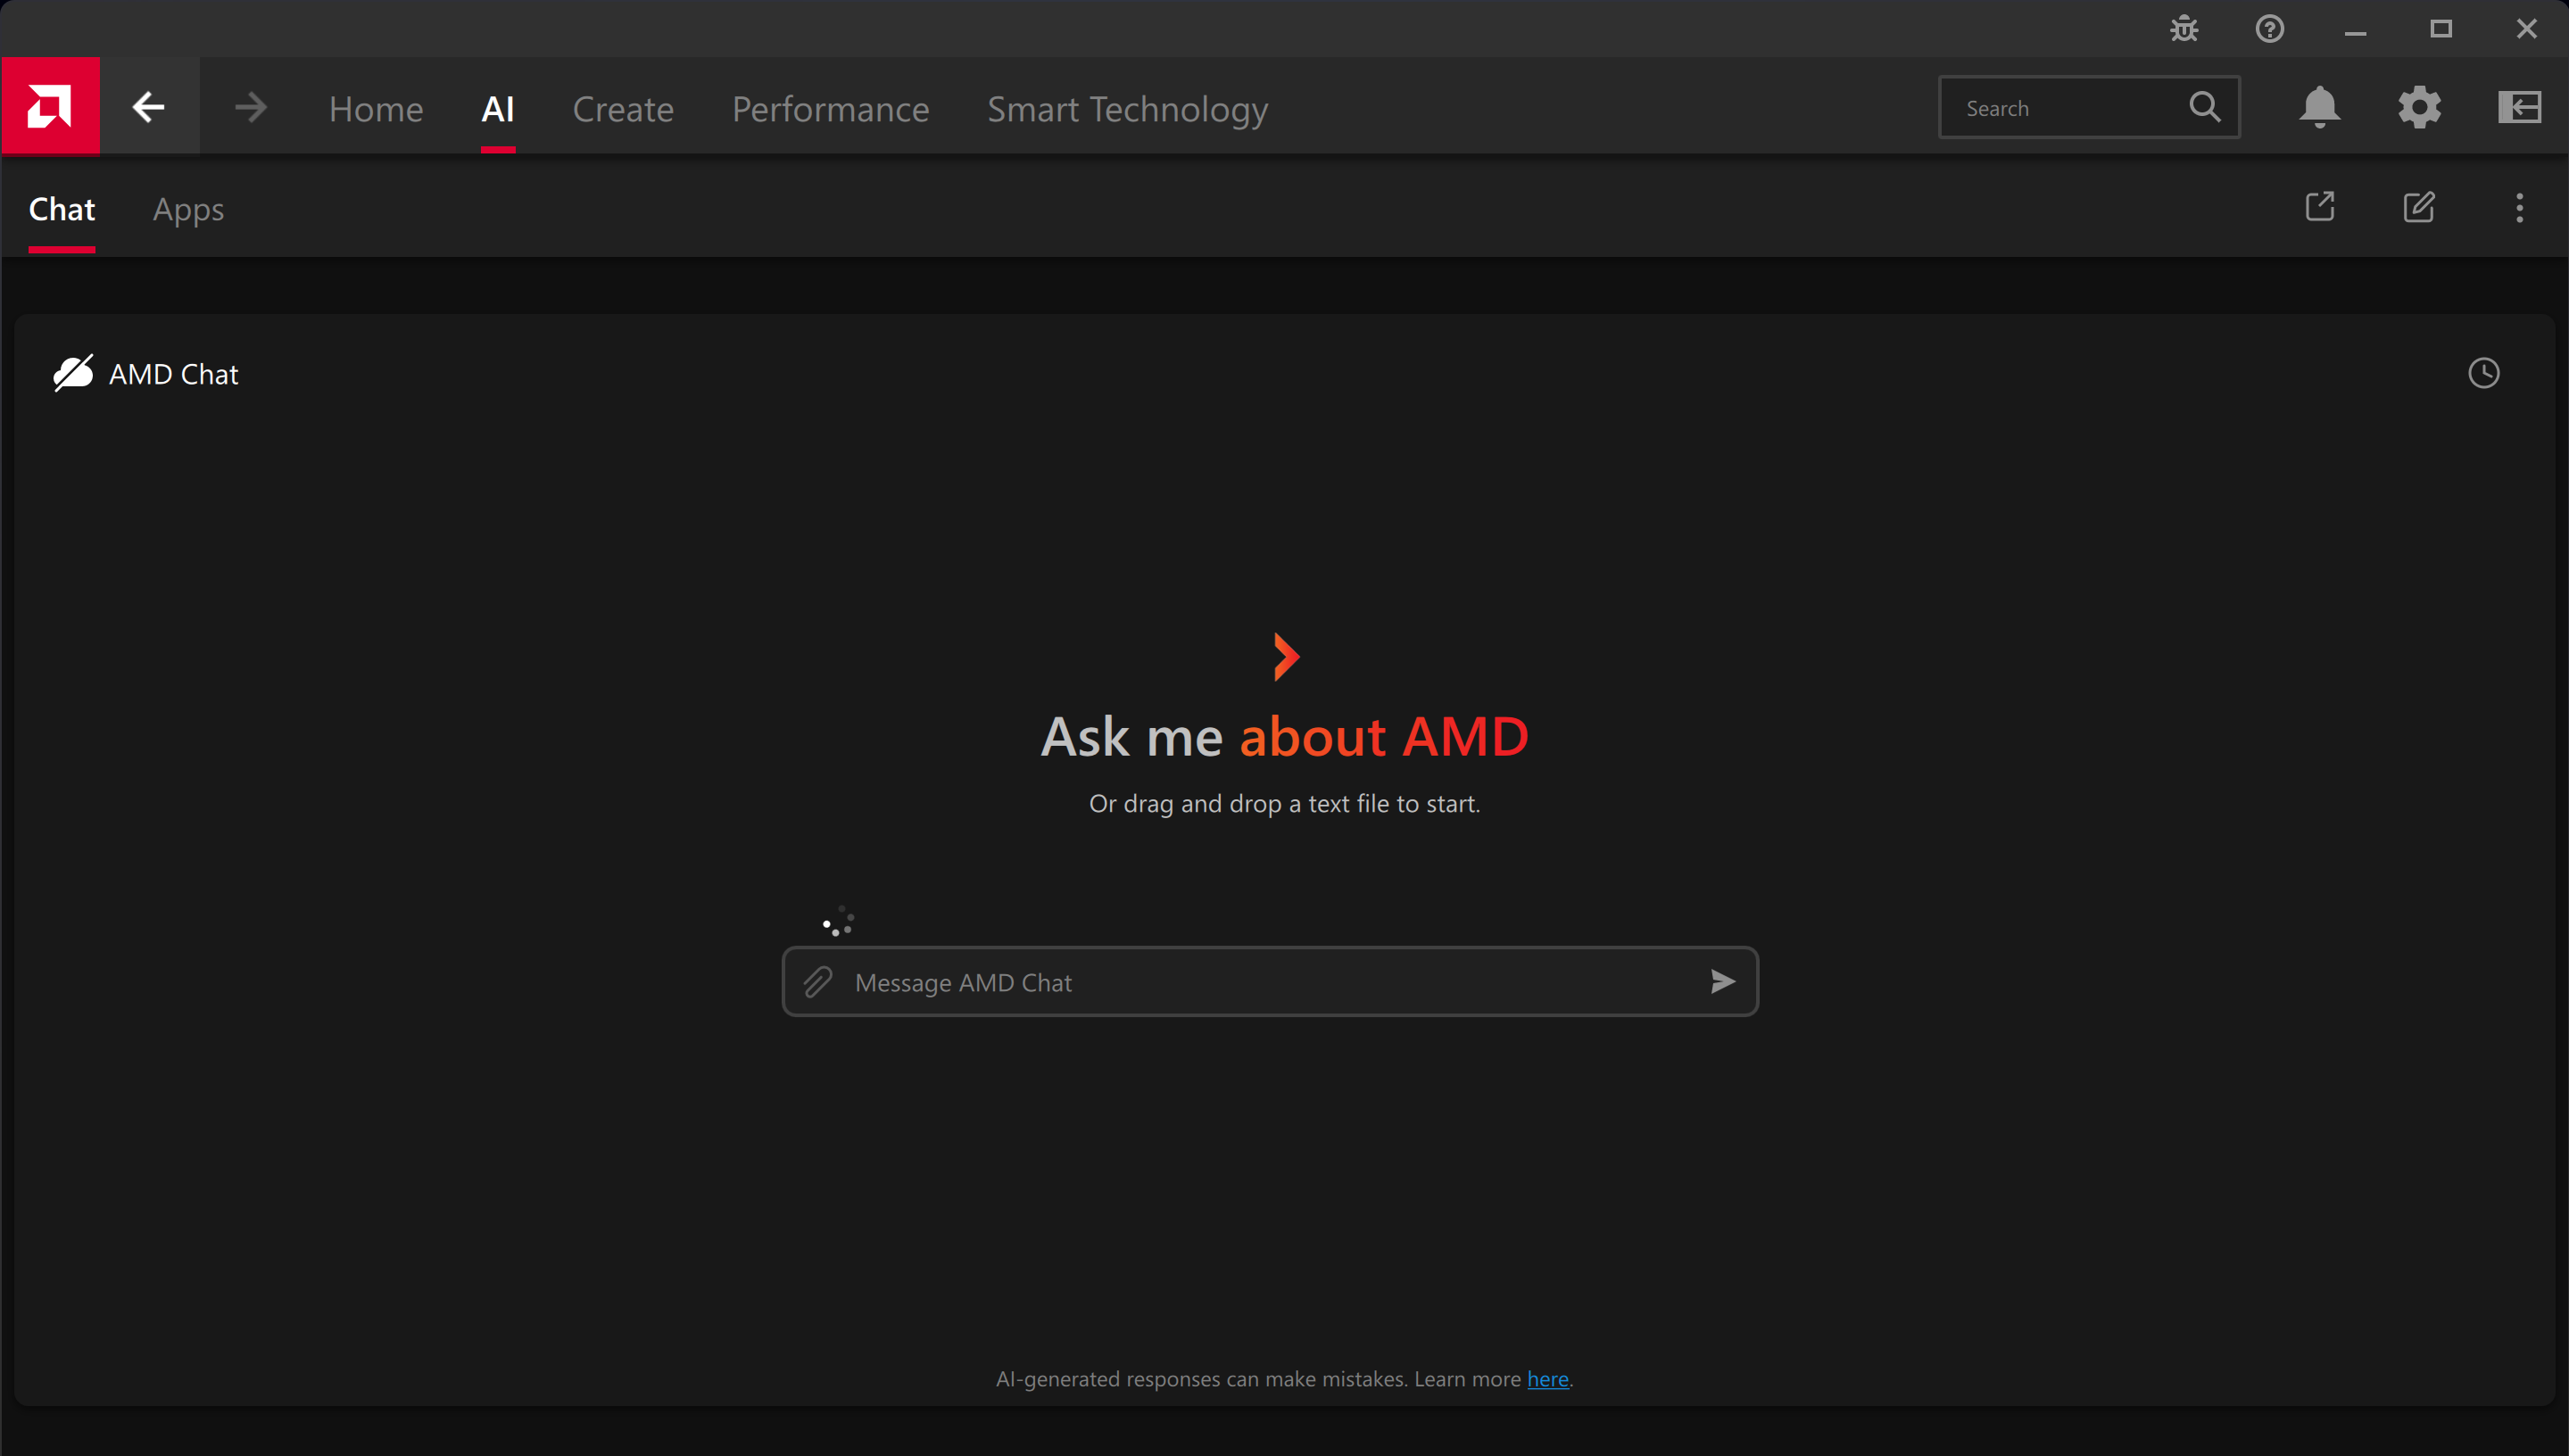Toggle the sidebar panel icon
The height and width of the screenshot is (1456, 2569).
(x=2518, y=107)
